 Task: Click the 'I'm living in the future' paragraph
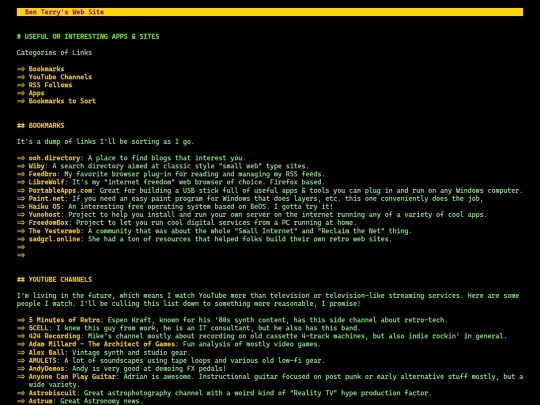tap(268, 300)
